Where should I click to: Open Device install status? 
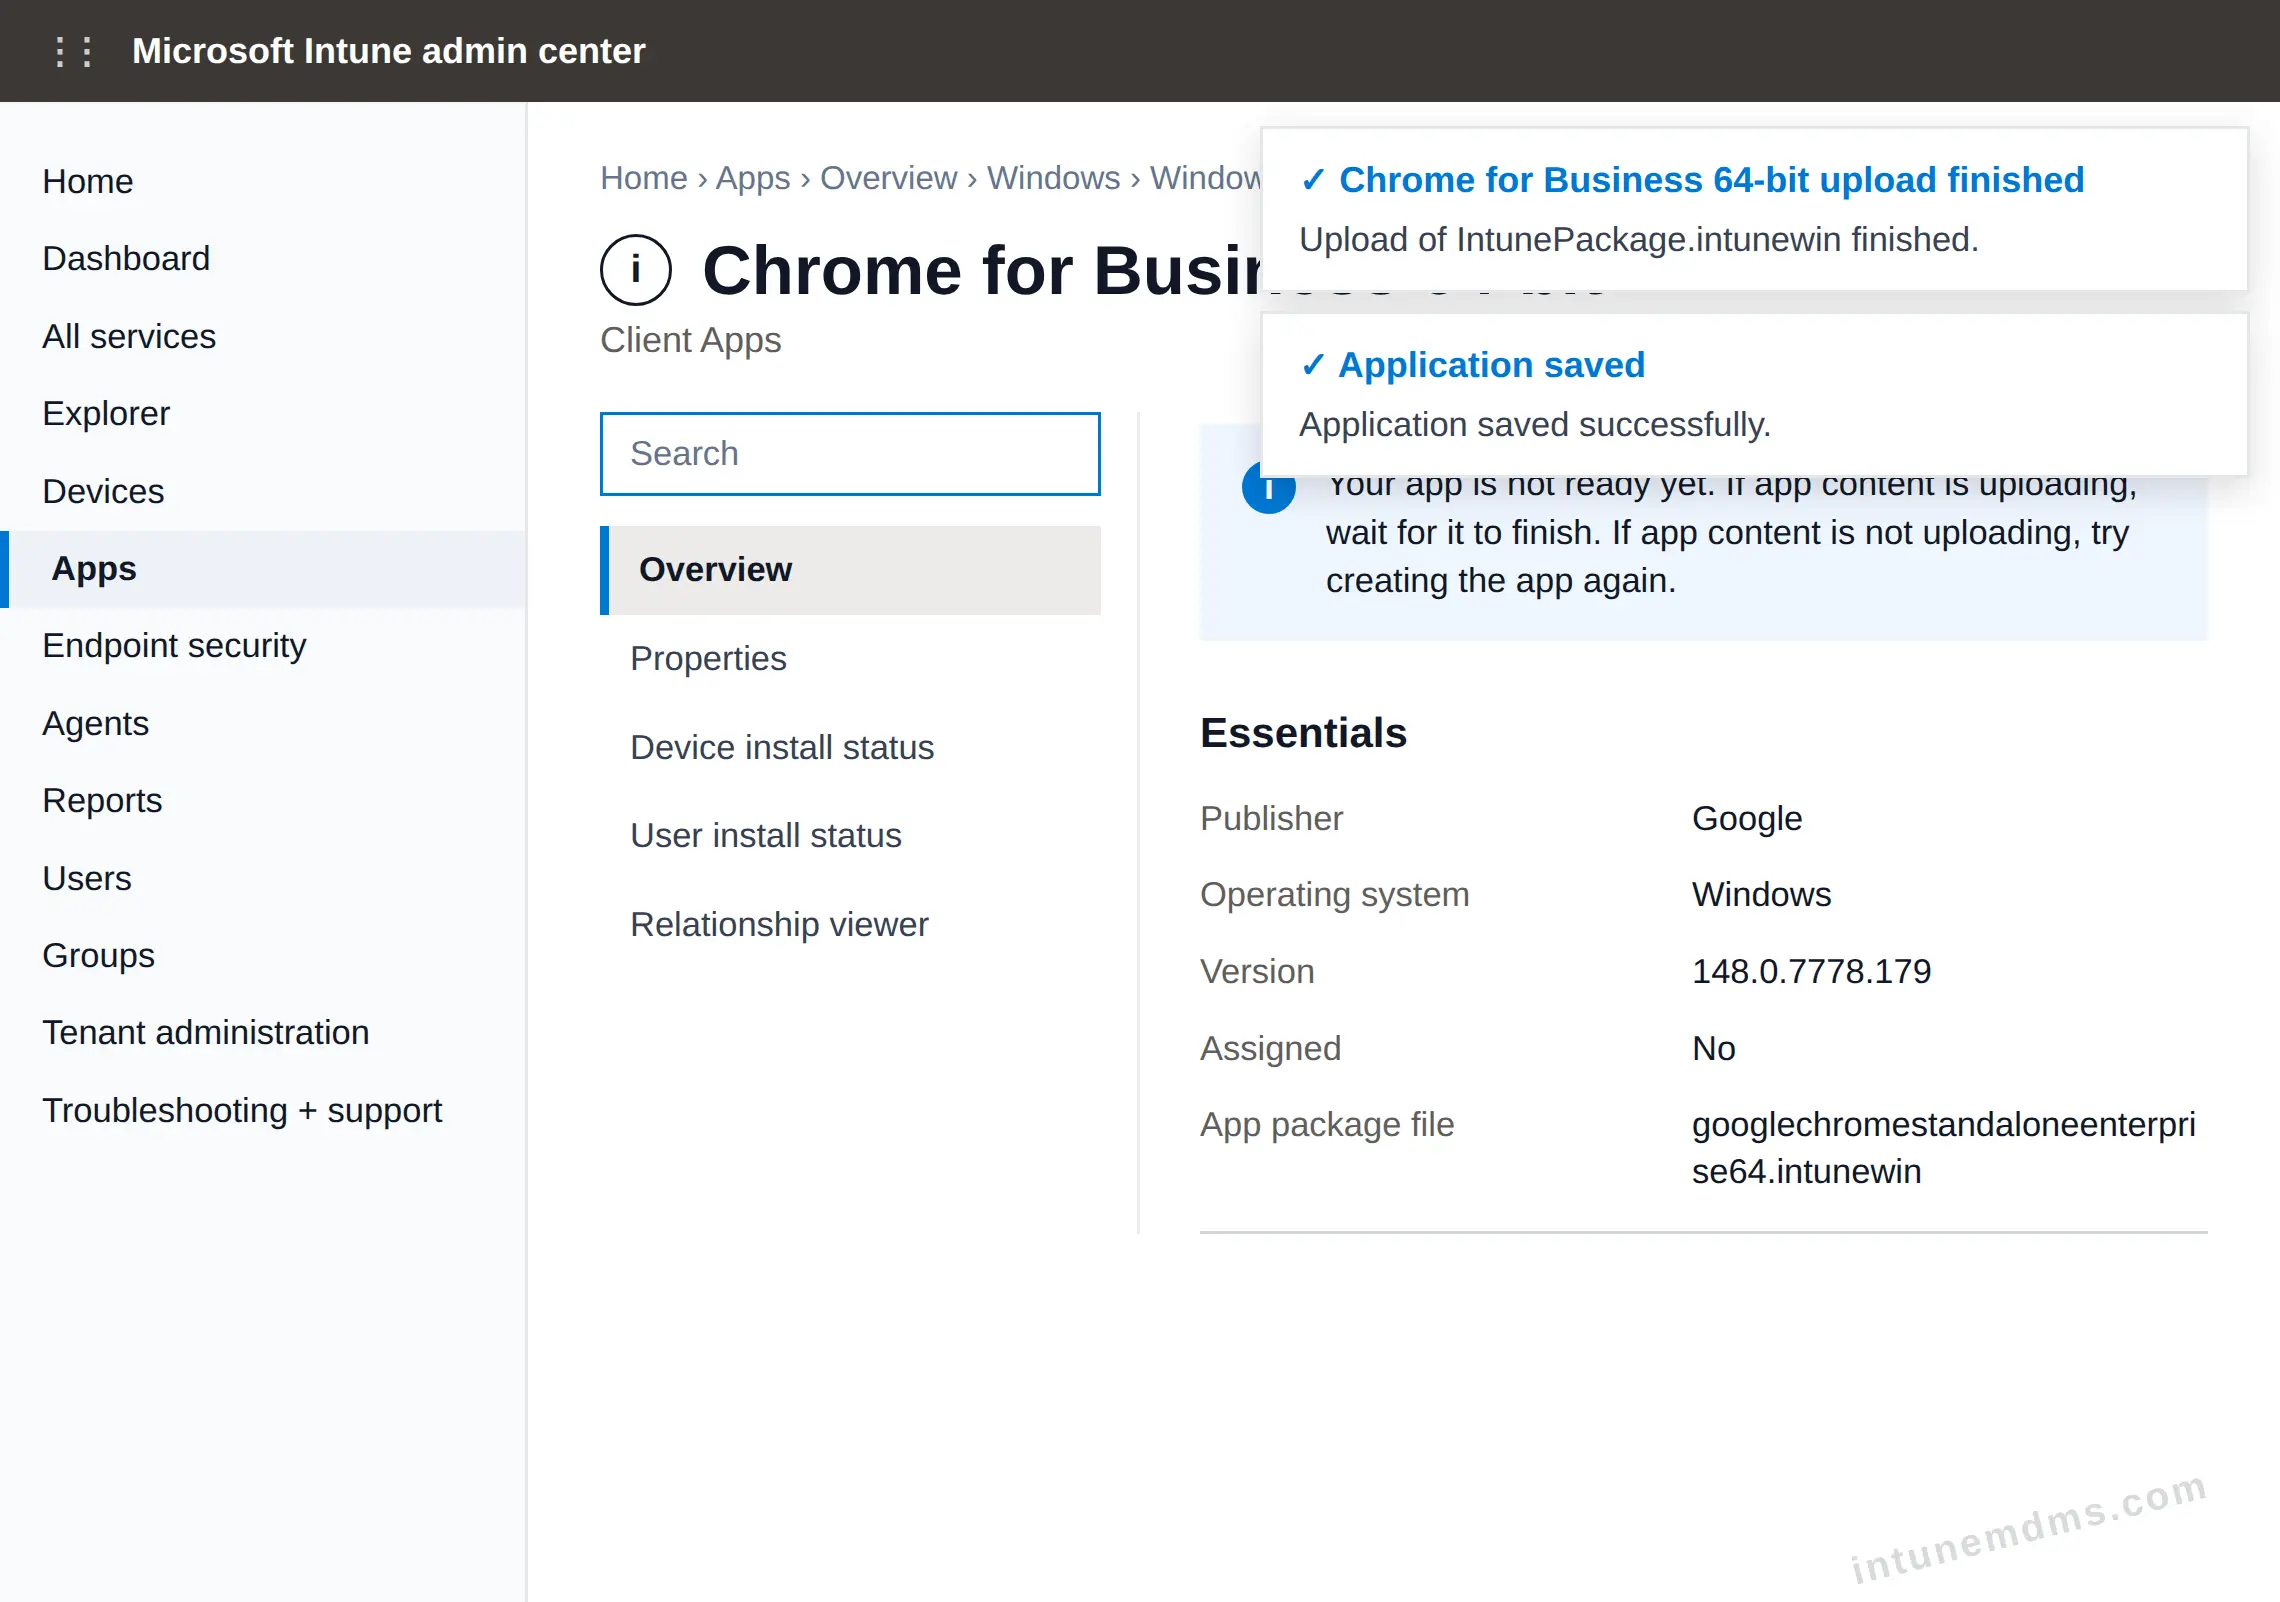click(x=850, y=748)
